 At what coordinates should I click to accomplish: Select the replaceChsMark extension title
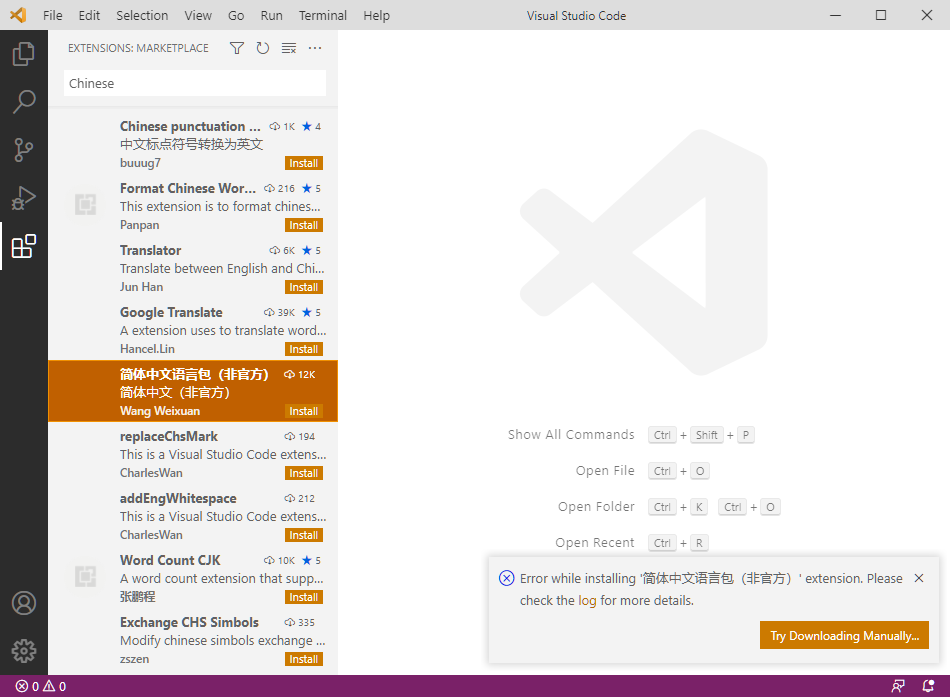coord(168,436)
